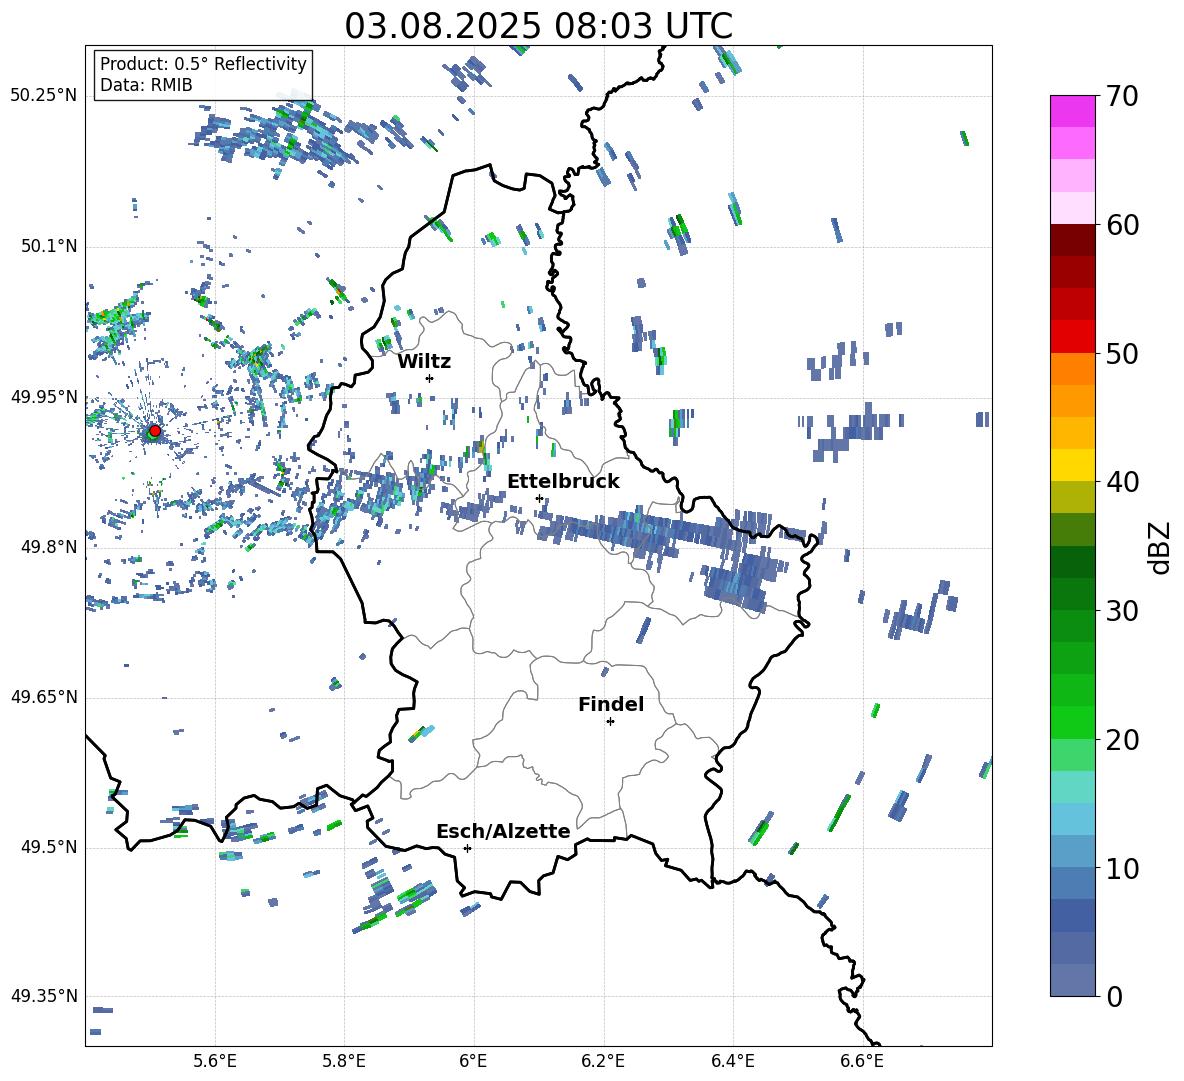Click the 40 tick label on colorbar
1184x1081 pixels.
(x=1122, y=482)
